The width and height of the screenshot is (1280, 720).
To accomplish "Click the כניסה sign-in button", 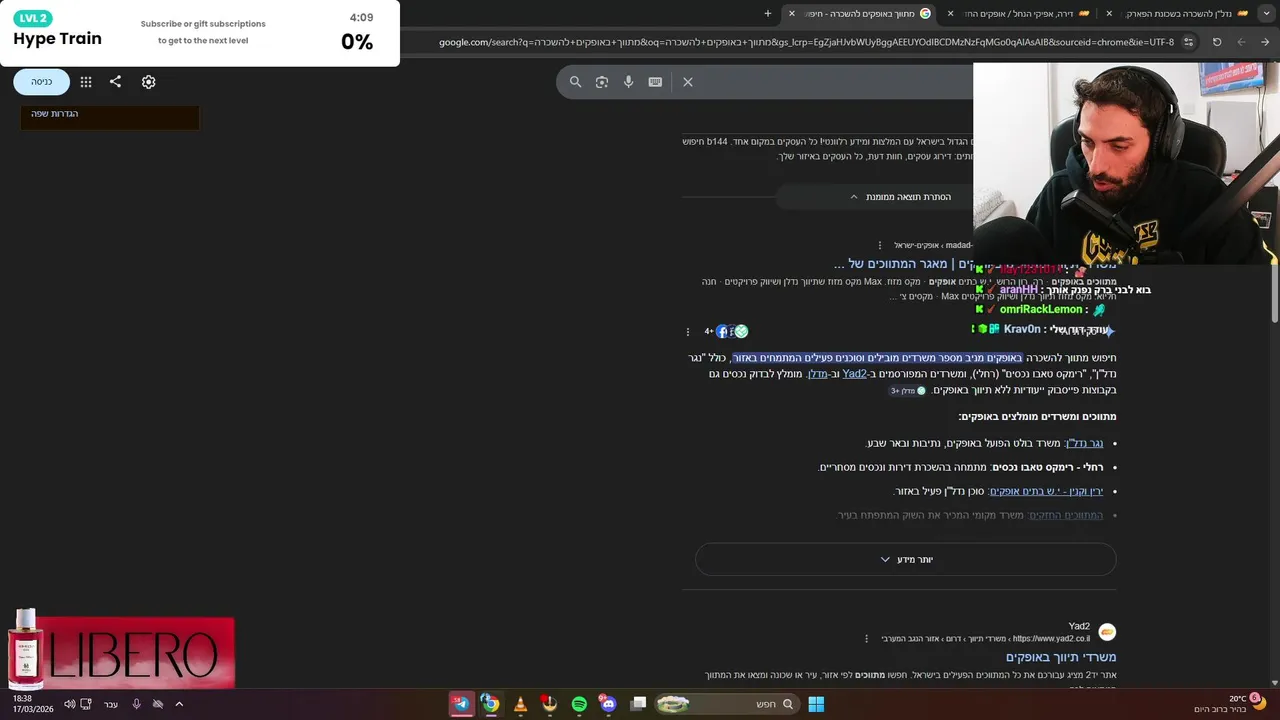I will coord(41,82).
